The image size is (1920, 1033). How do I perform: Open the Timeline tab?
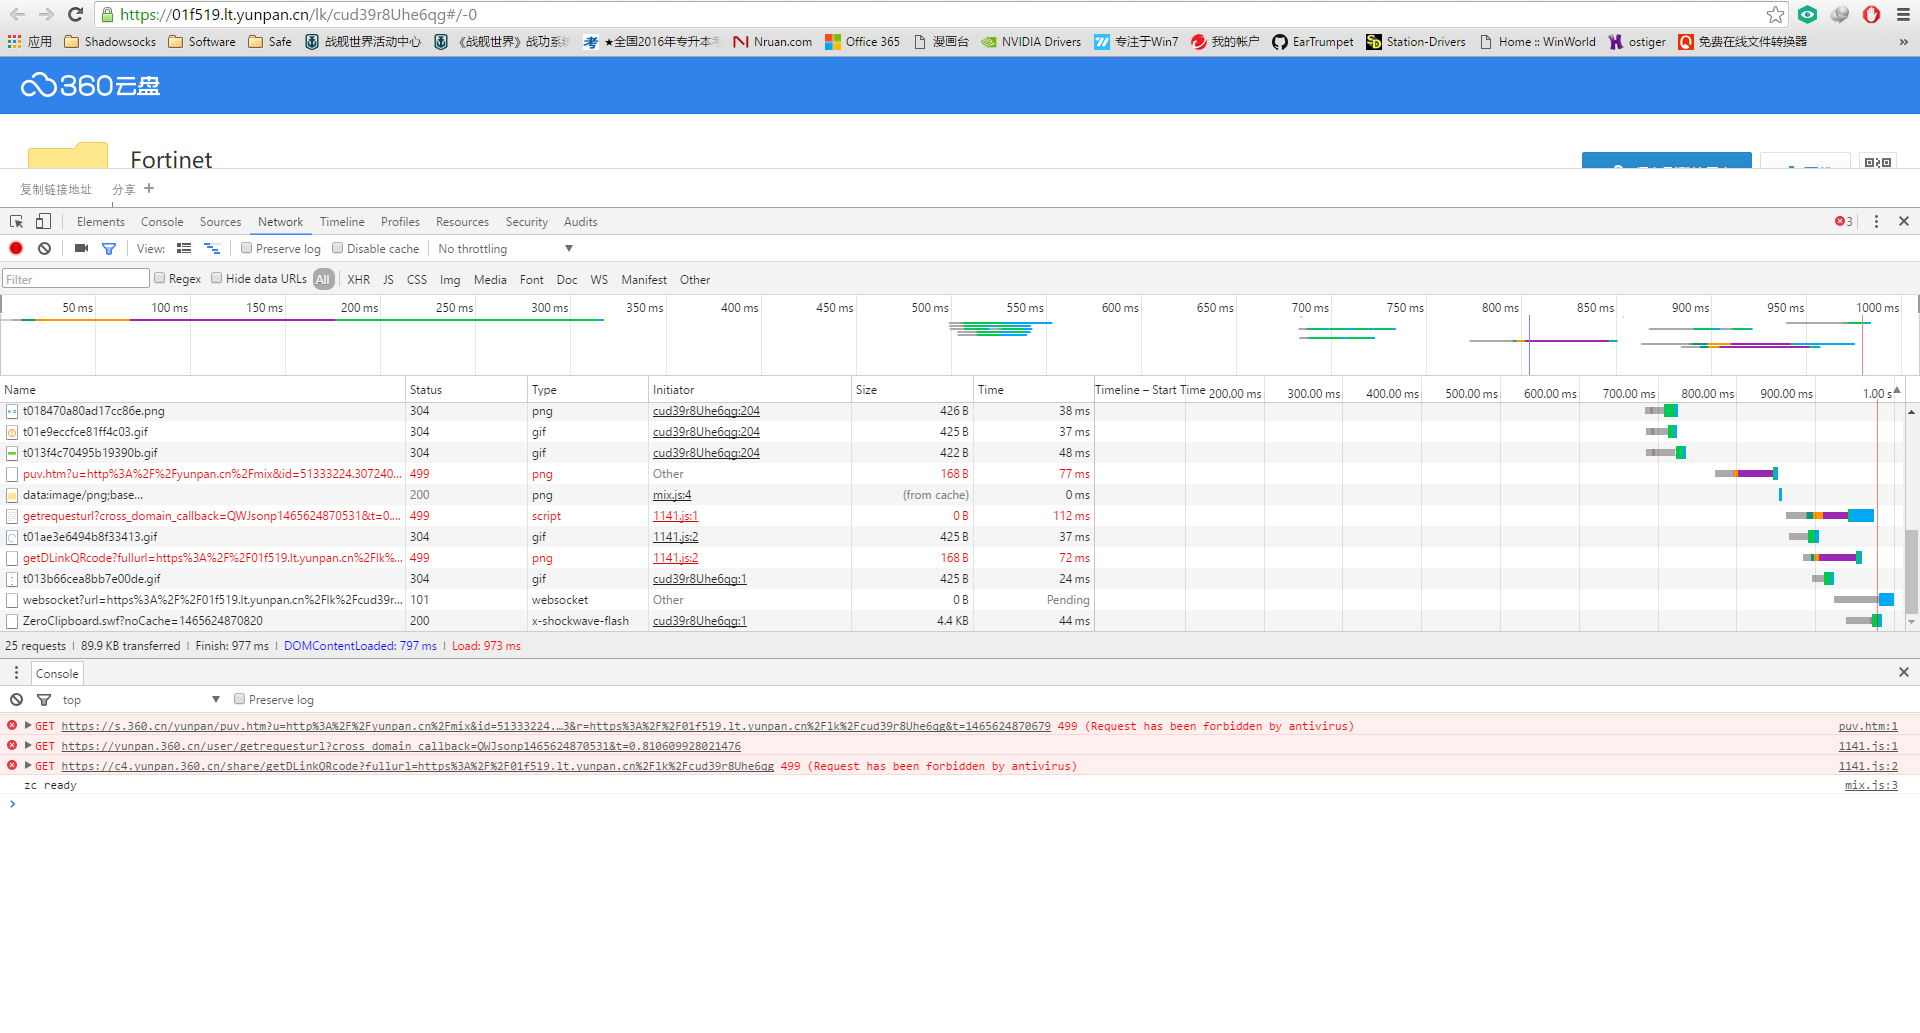[x=342, y=222]
